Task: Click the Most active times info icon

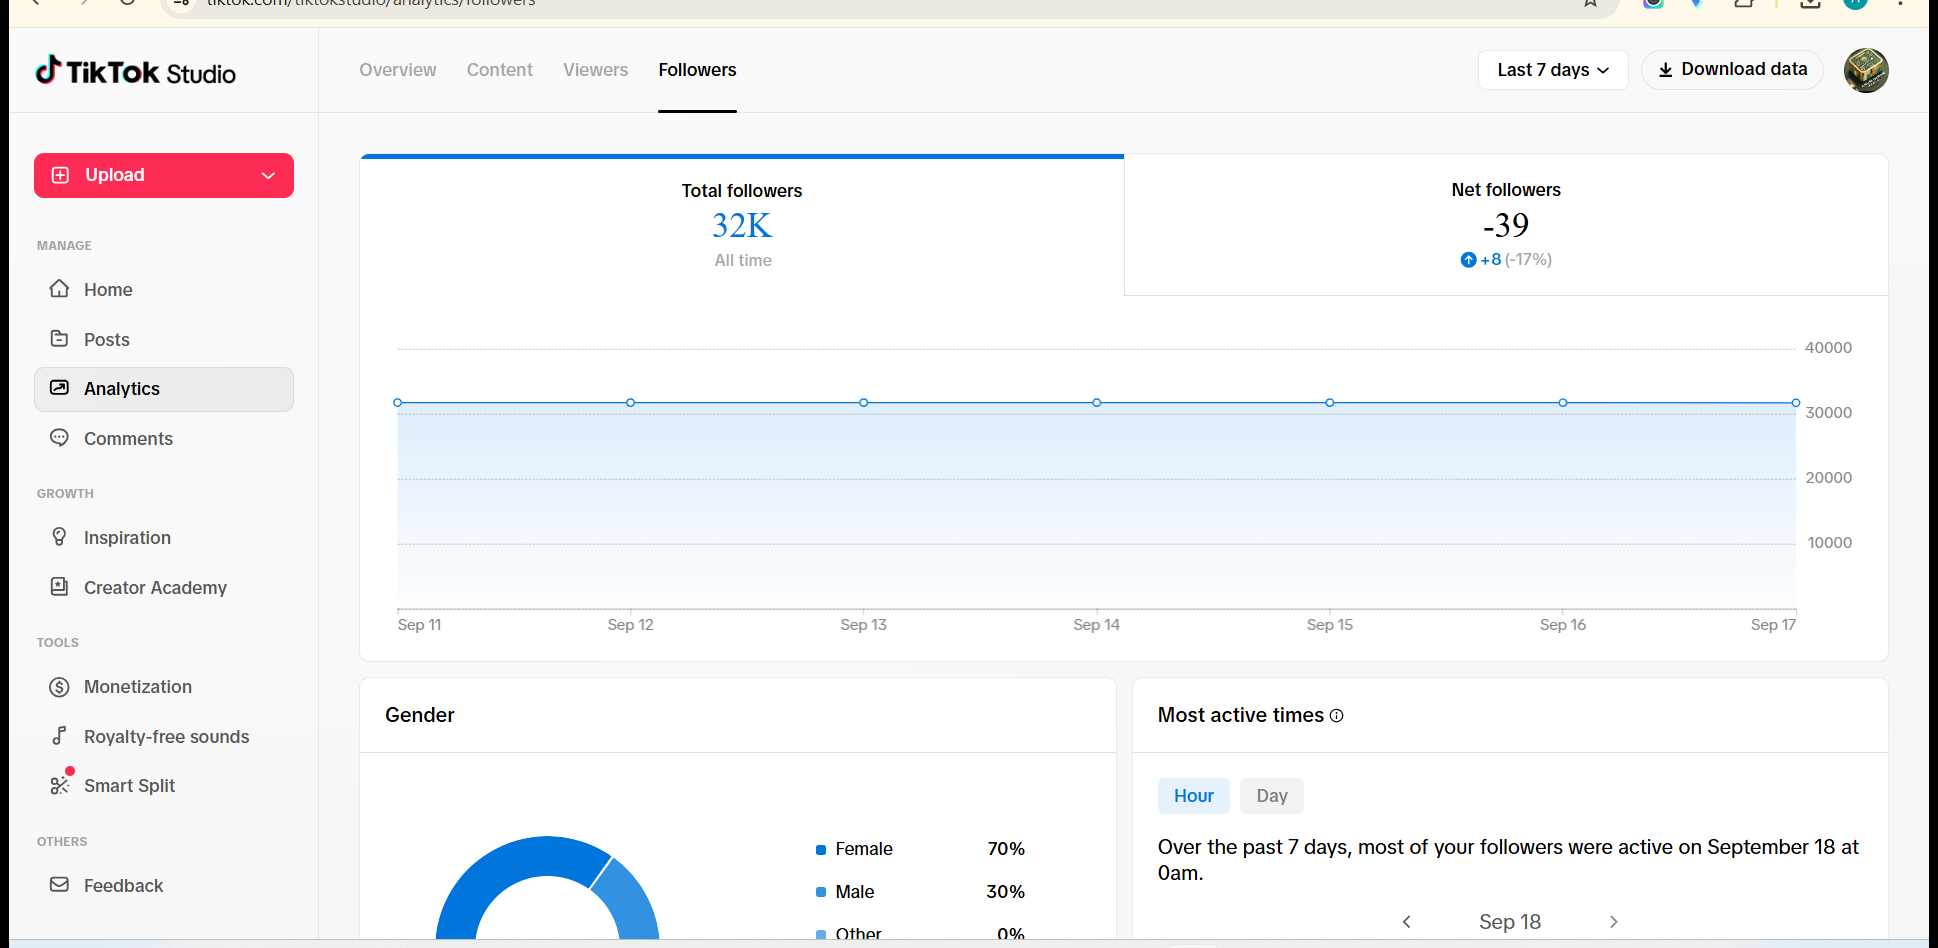Action: (1337, 716)
